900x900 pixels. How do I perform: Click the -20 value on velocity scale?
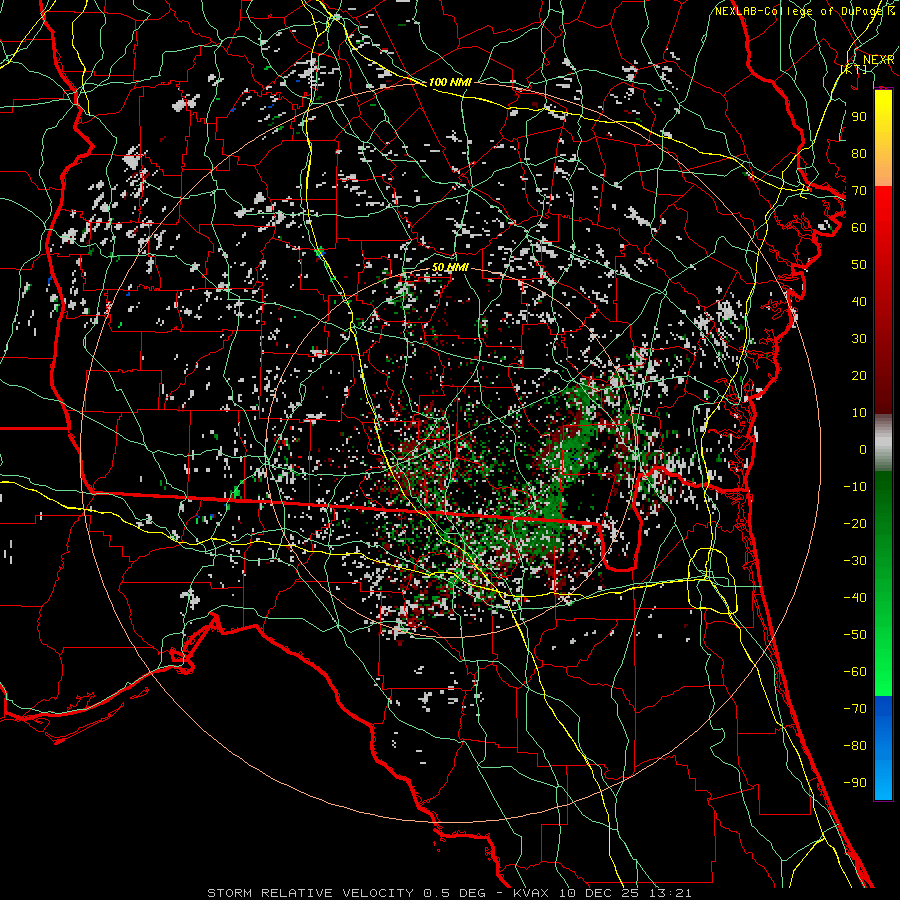tap(855, 523)
